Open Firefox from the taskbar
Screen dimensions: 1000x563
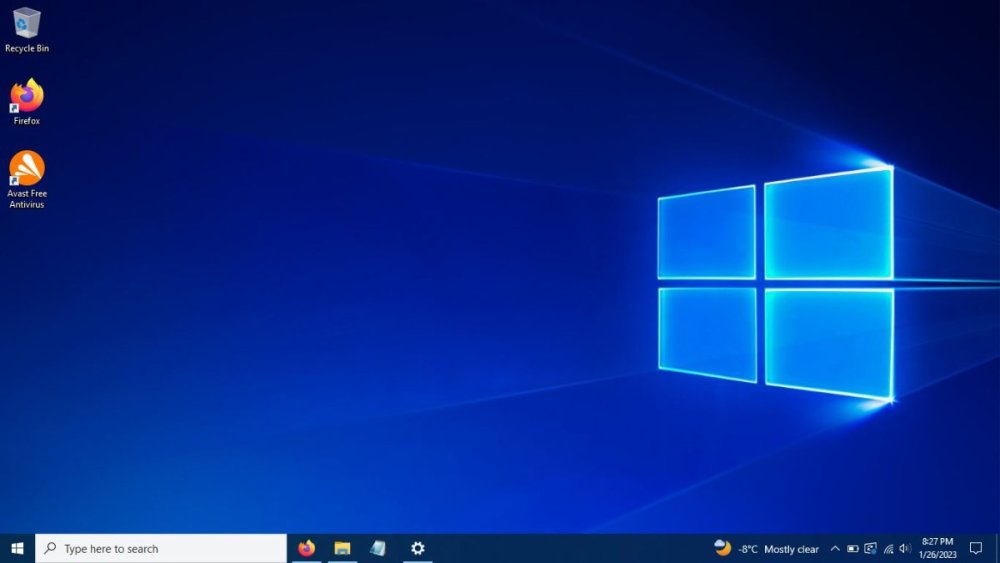306,548
